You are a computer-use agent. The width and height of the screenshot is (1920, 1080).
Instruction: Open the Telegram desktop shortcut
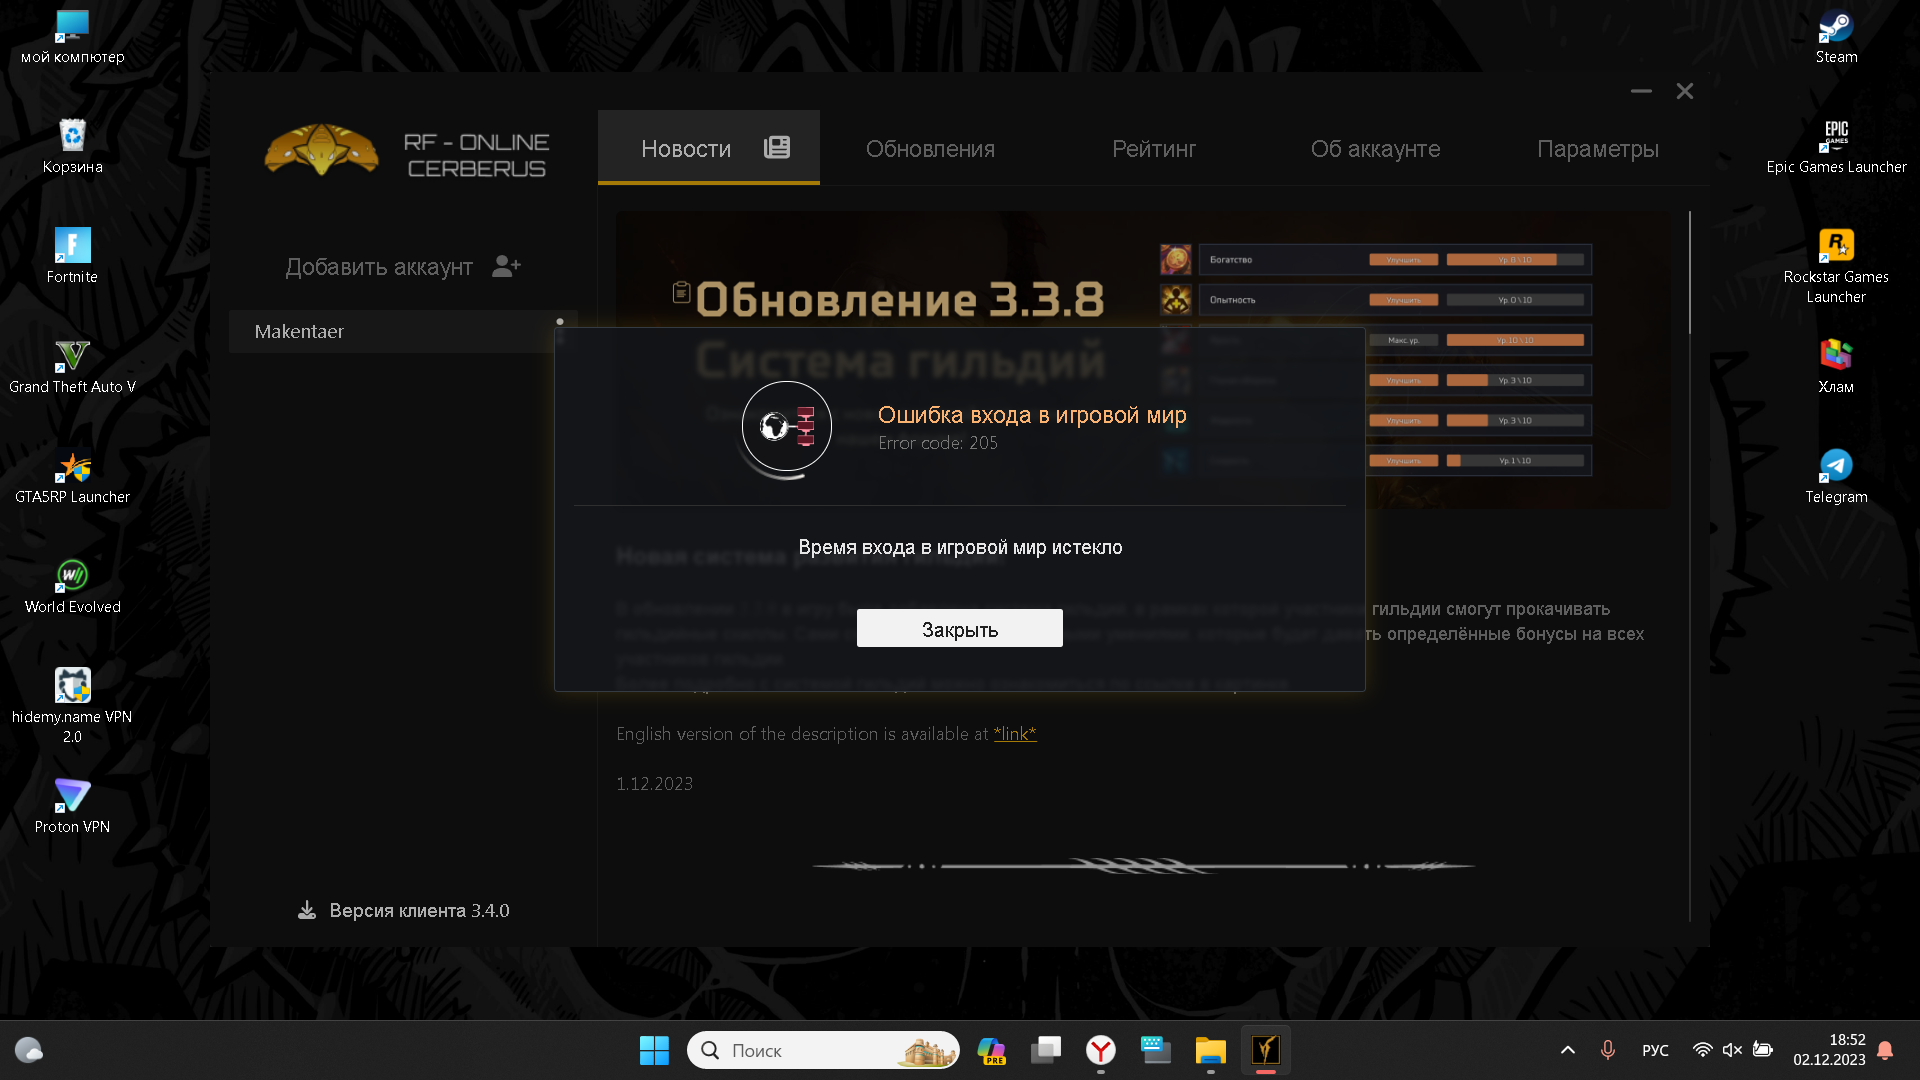tap(1836, 477)
